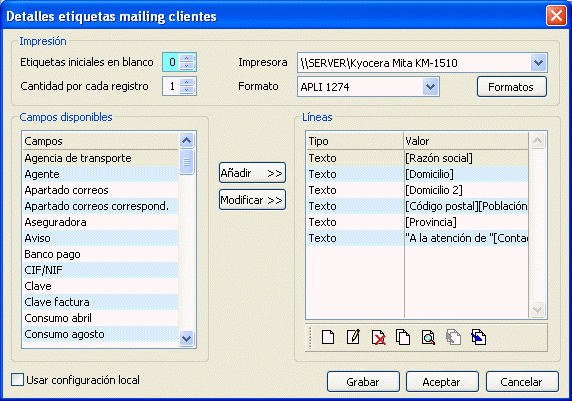Click Cantidad por cada registro number field
Viewport: 572px width, 401px height.
click(171, 86)
